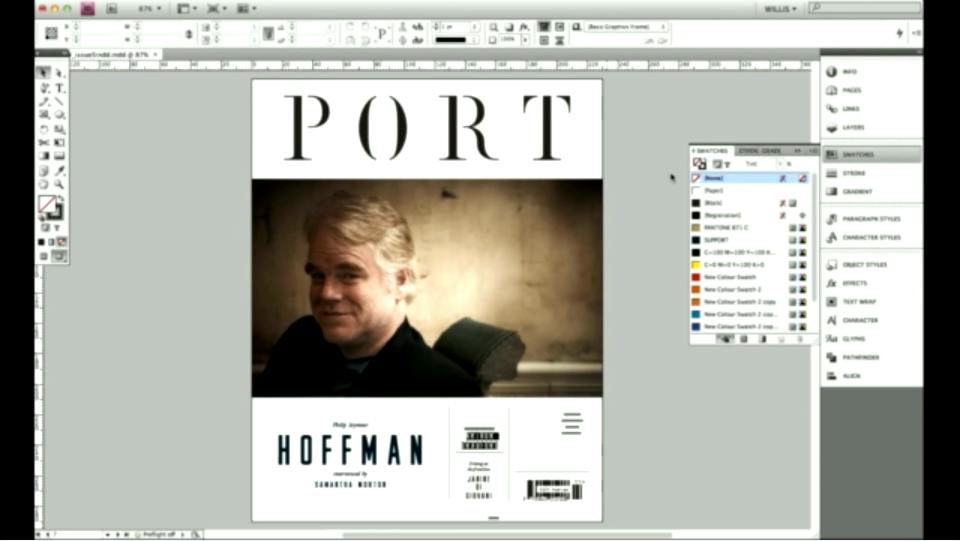Select the Scissors tool
The width and height of the screenshot is (960, 541).
44,143
